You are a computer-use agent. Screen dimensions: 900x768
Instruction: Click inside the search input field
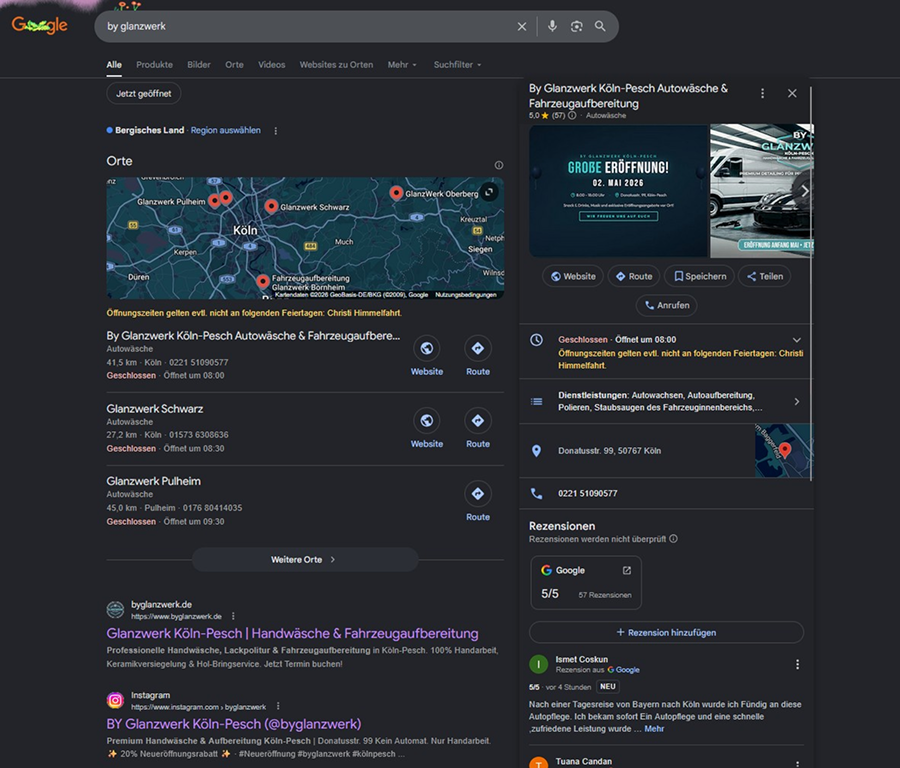(307, 26)
